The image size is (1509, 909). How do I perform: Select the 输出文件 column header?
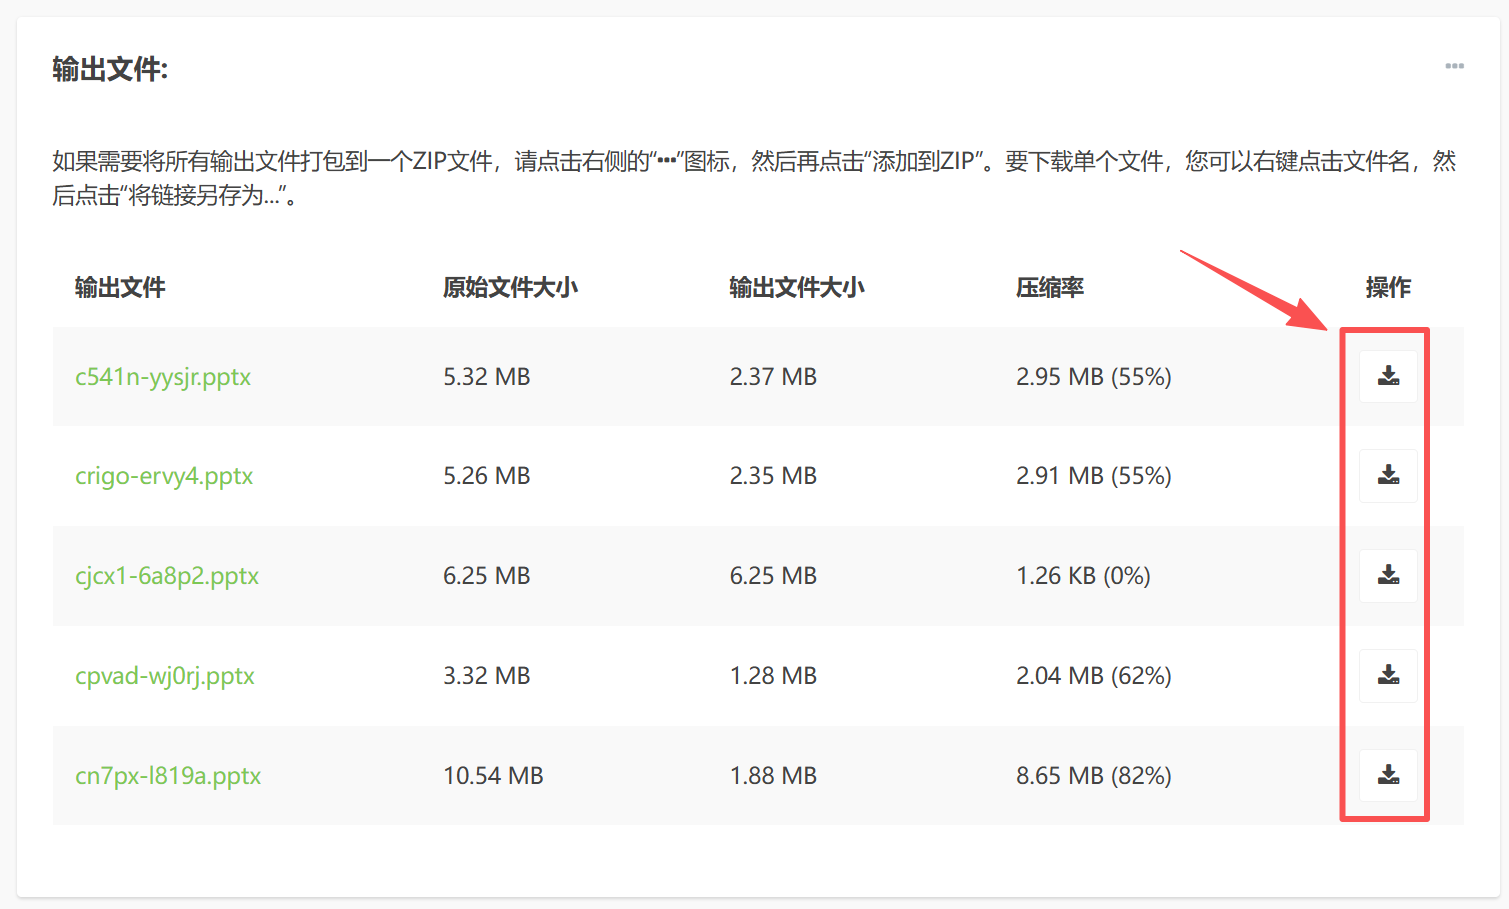click(x=119, y=287)
